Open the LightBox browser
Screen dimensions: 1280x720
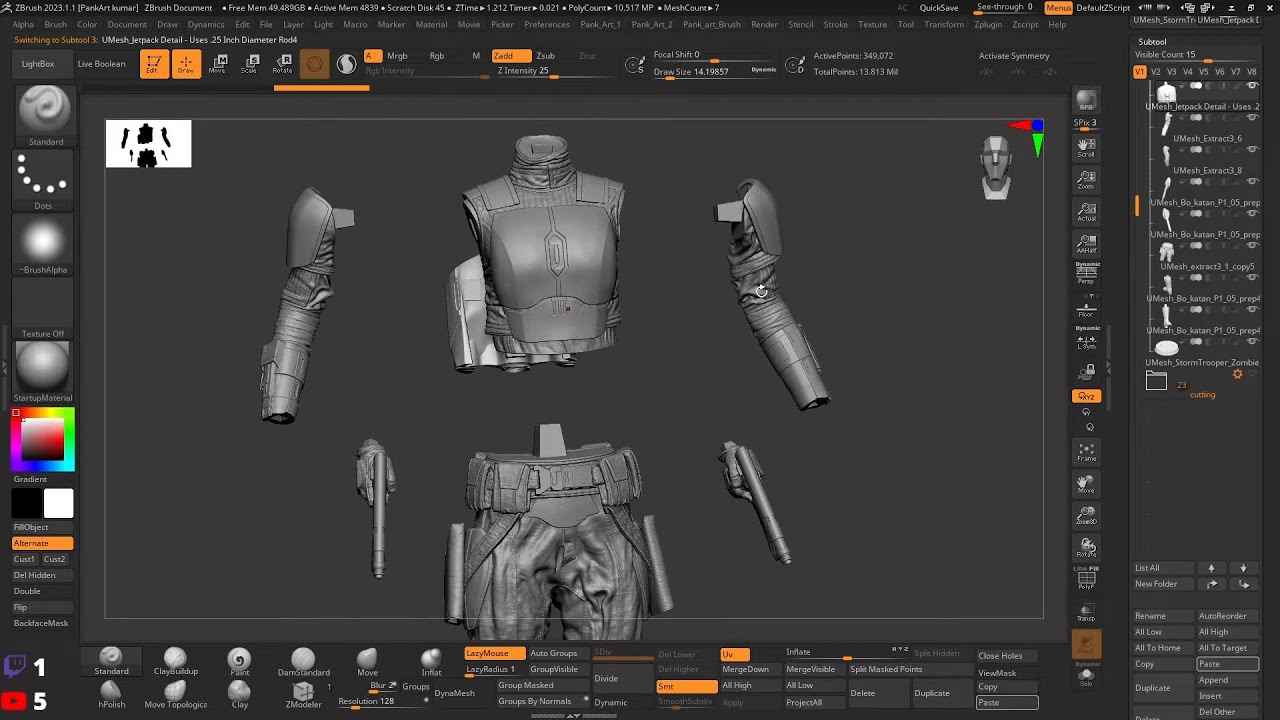pyautogui.click(x=38, y=64)
